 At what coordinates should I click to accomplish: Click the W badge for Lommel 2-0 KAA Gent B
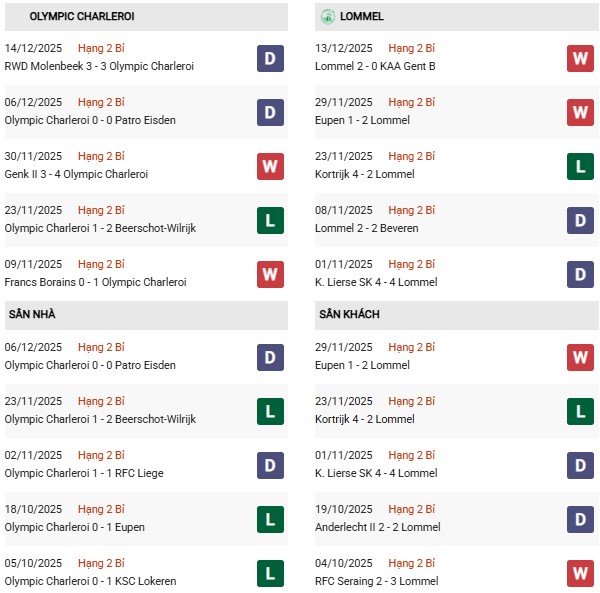point(581,58)
